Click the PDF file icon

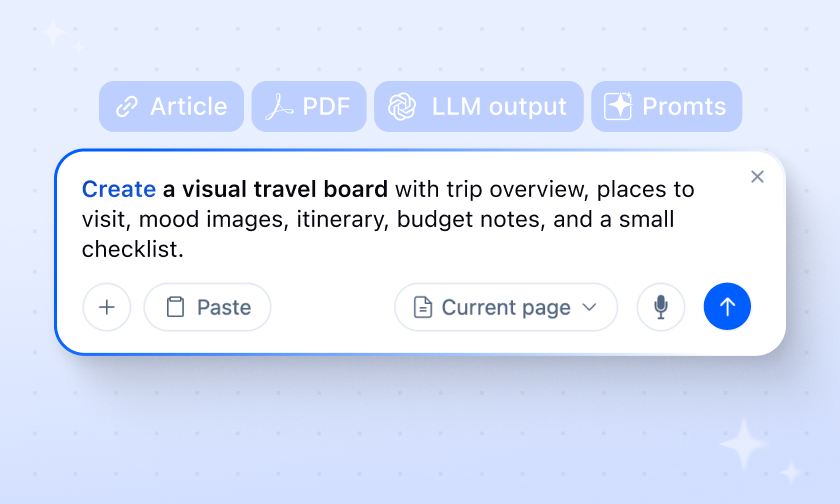click(x=277, y=107)
